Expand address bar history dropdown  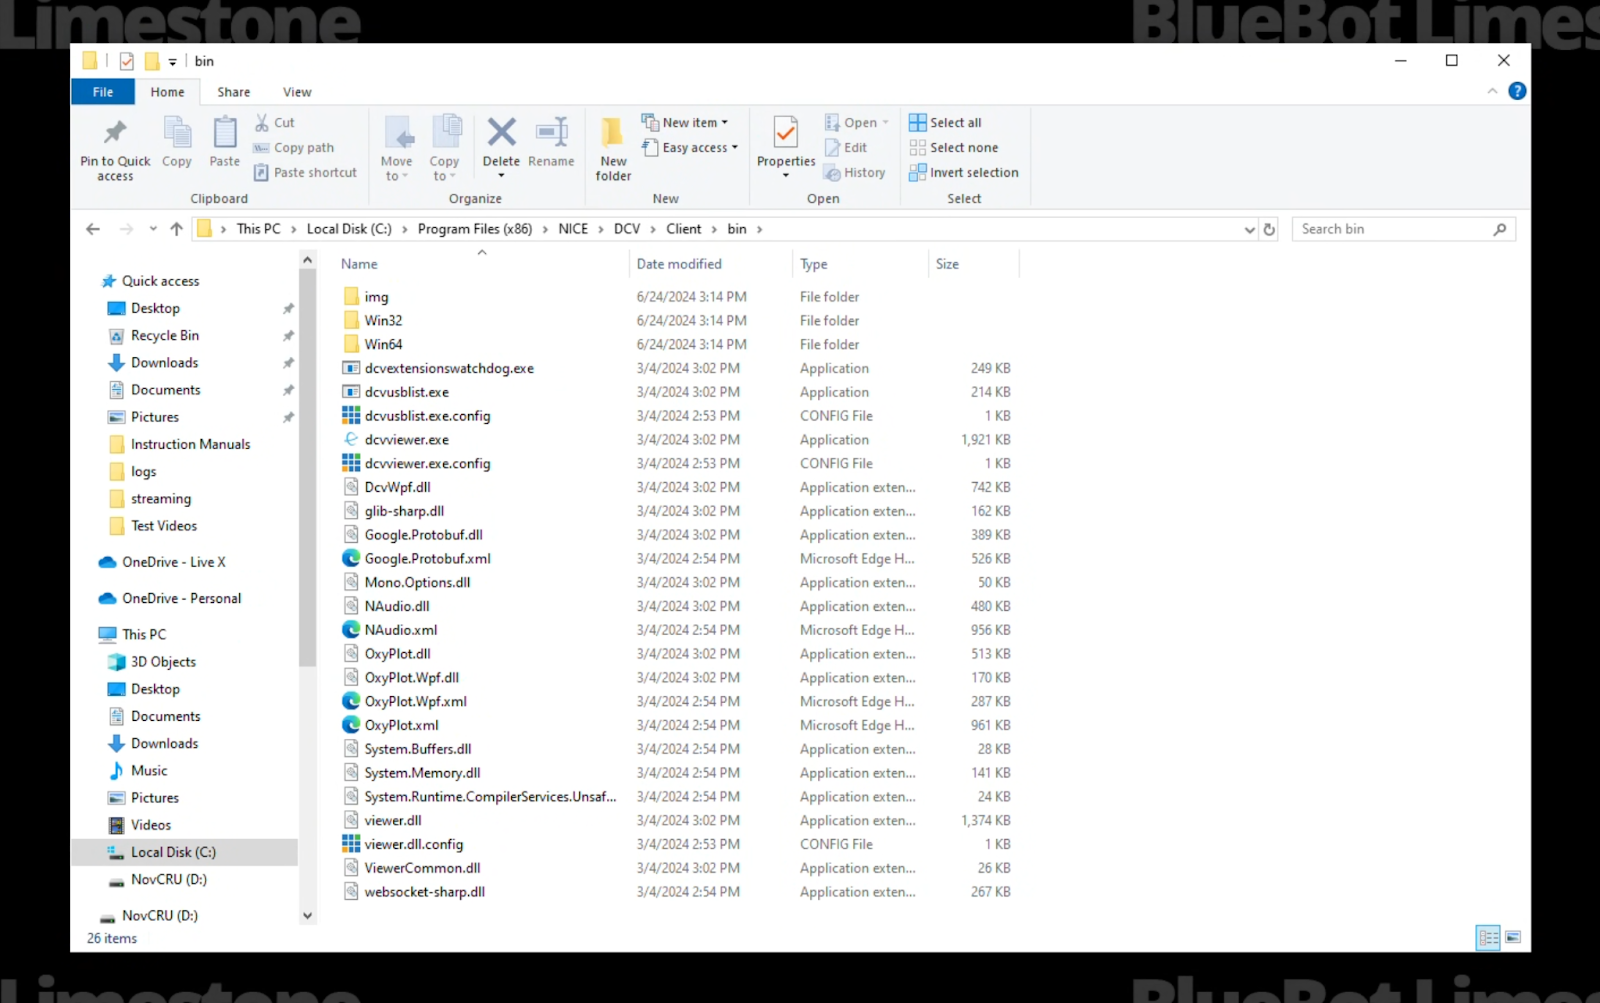point(1249,229)
